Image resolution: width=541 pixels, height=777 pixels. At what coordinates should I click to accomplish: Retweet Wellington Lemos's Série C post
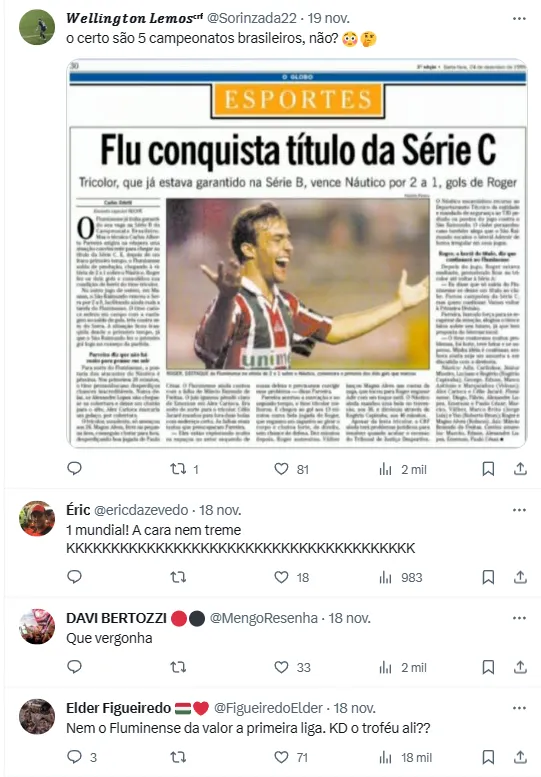click(184, 469)
